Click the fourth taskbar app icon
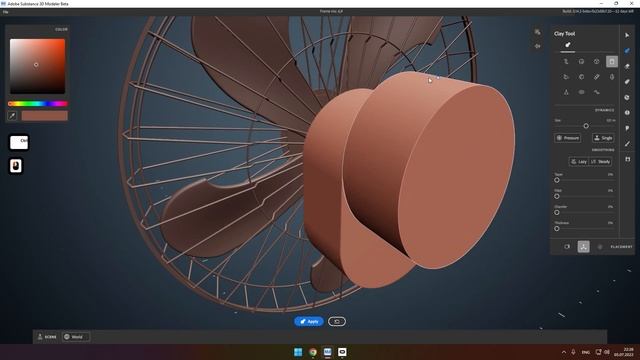The width and height of the screenshot is (640, 360). point(342,352)
